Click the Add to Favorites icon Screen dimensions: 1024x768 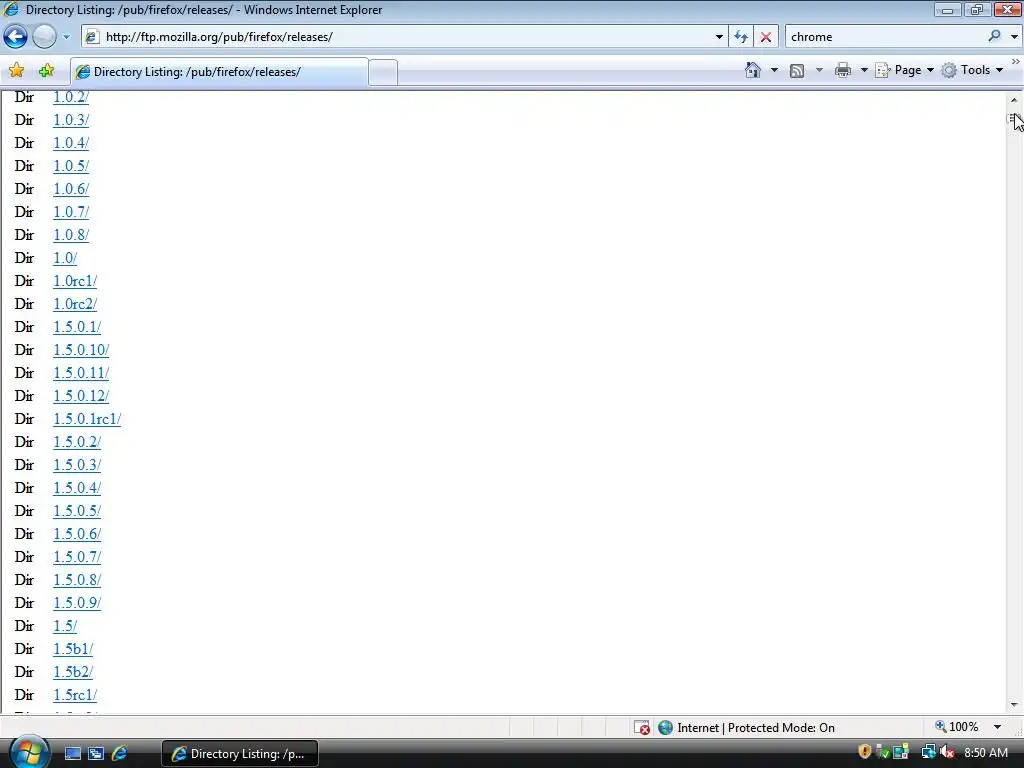46,71
